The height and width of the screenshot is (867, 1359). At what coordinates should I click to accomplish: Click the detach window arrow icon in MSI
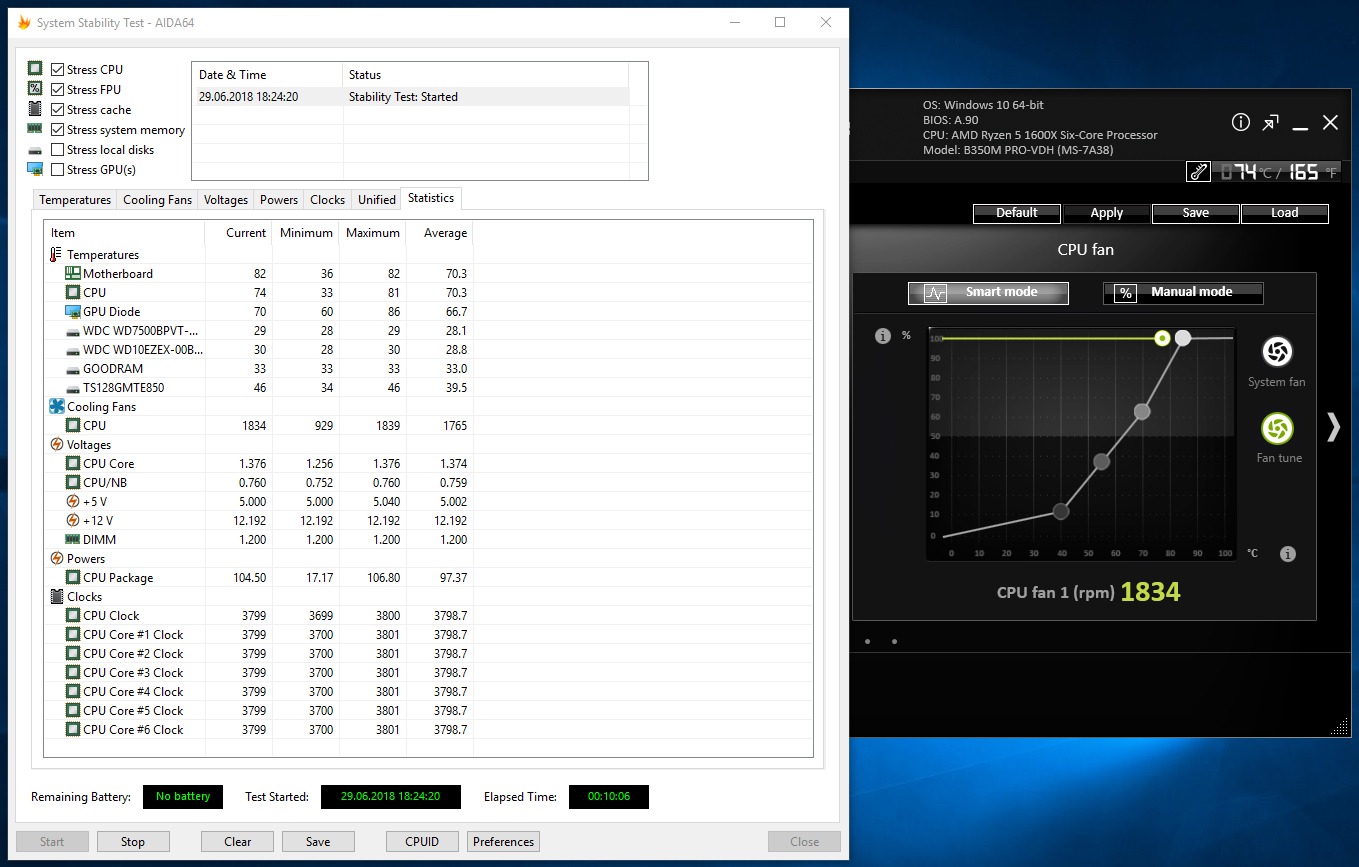tap(1270, 122)
